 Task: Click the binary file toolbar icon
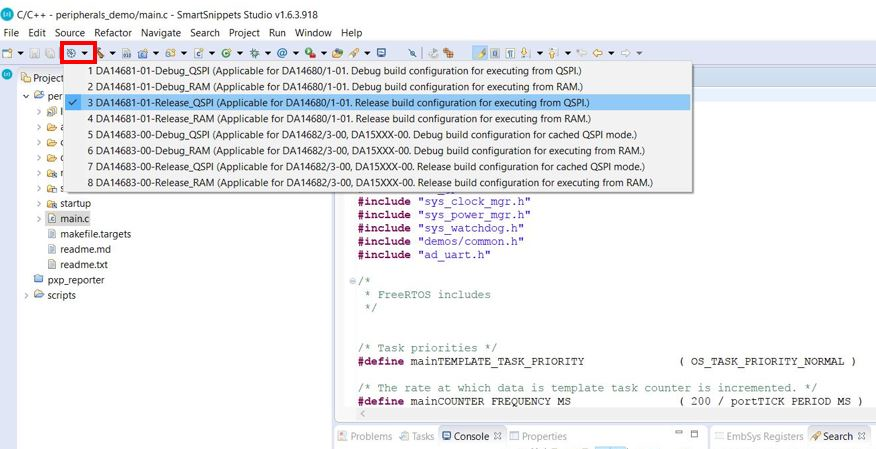tap(127, 53)
